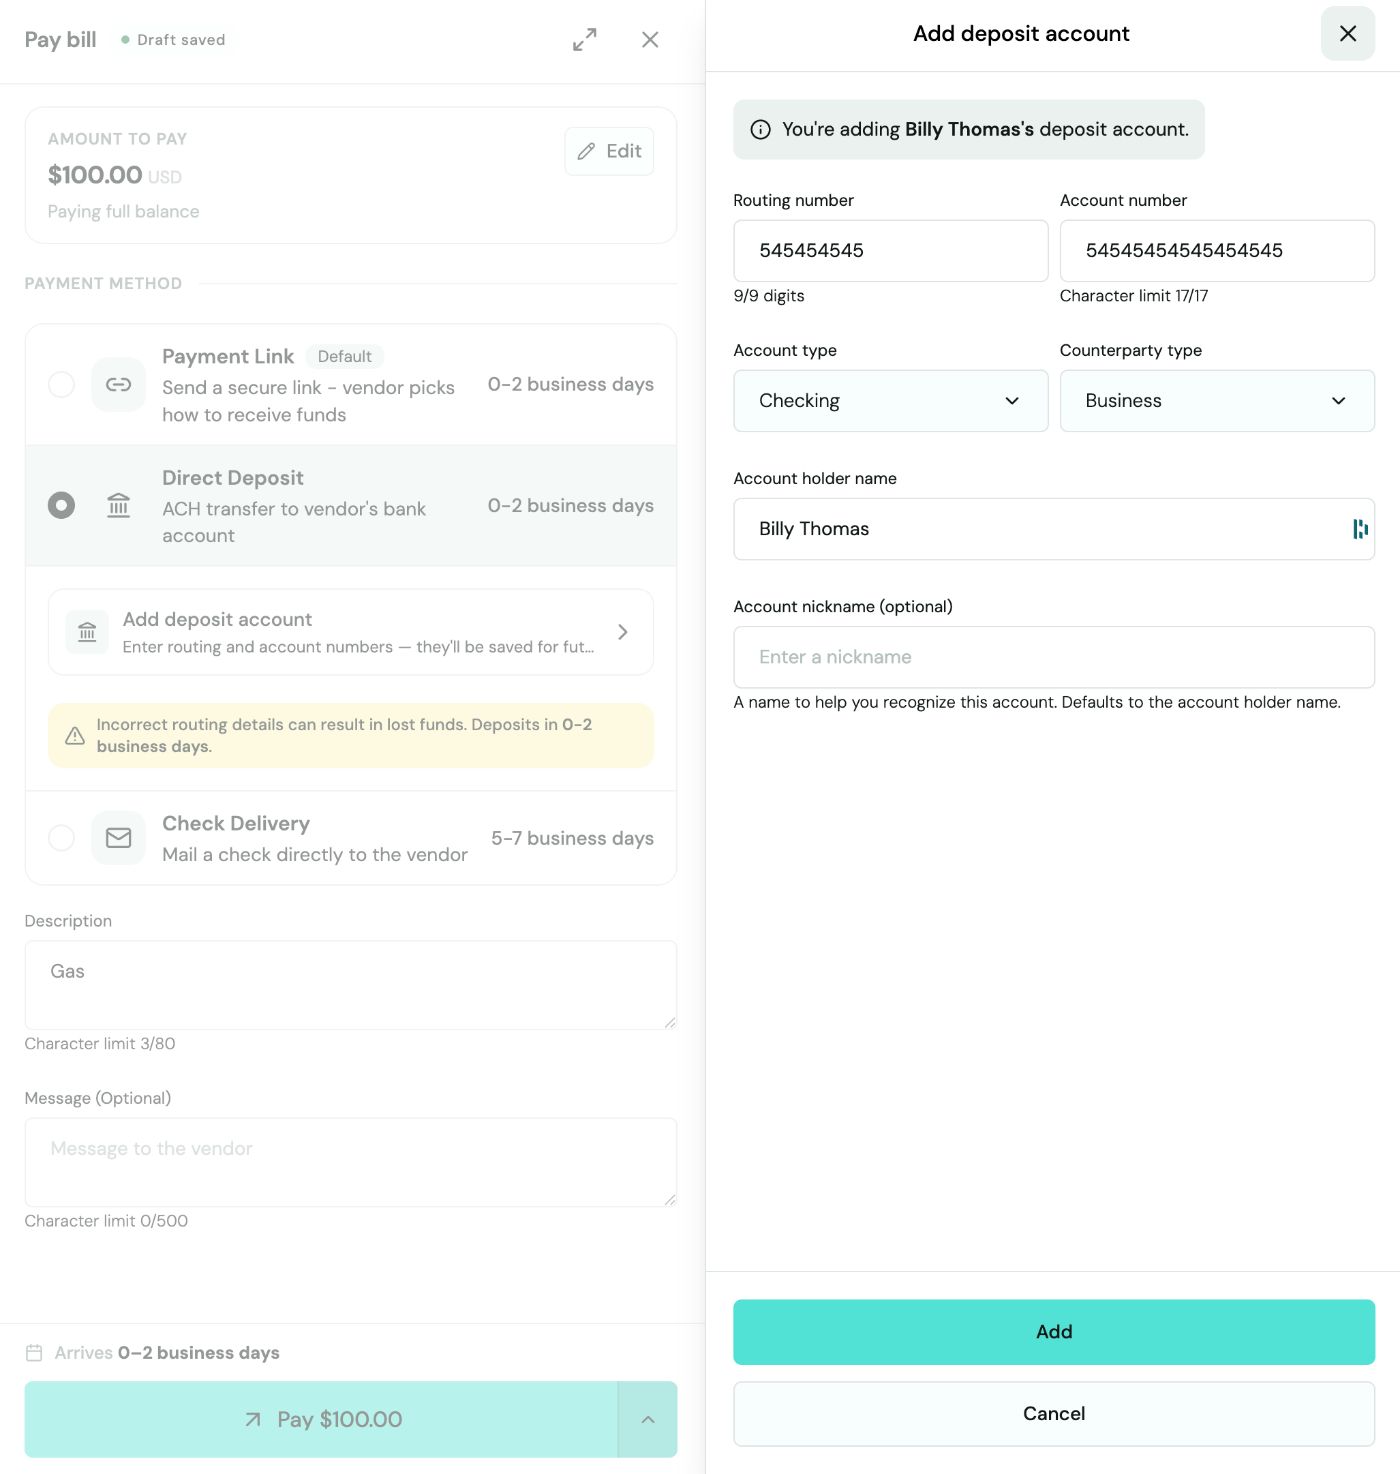Select the Payment Link radio button
The height and width of the screenshot is (1474, 1400).
(62, 385)
